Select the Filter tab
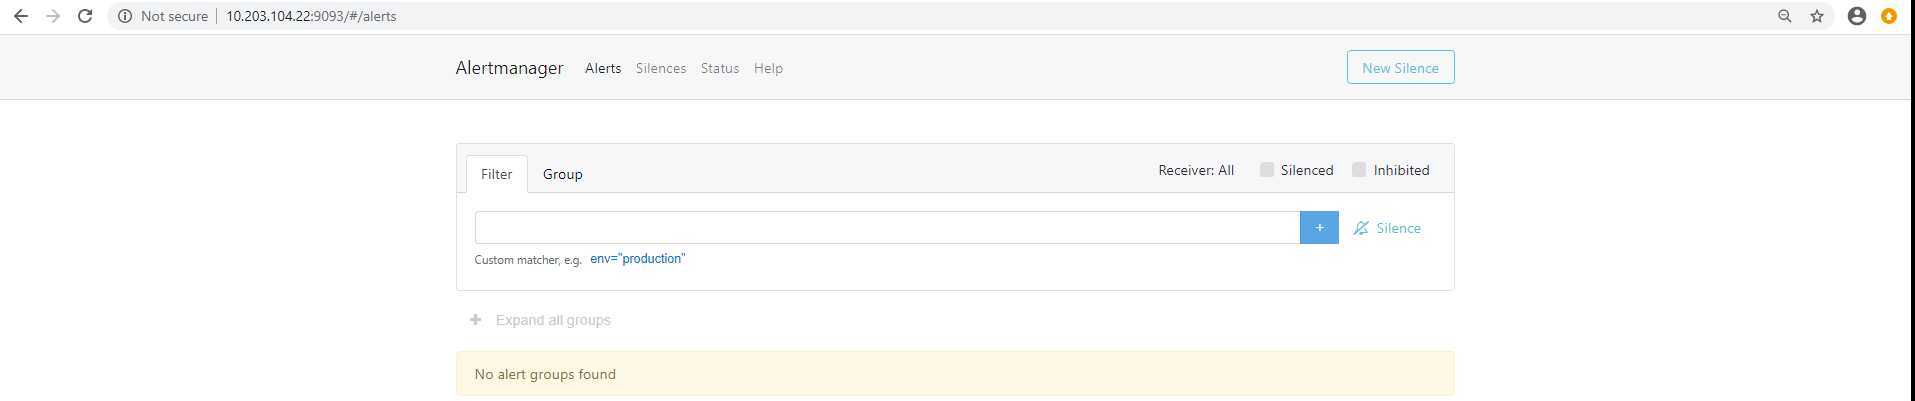This screenshot has height=401, width=1915. (x=496, y=174)
